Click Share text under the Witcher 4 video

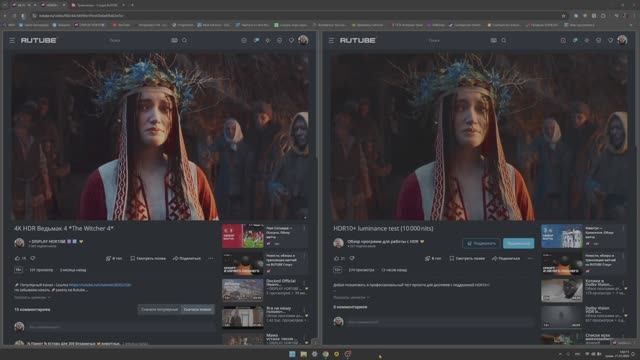pyautogui.click(x=190, y=258)
